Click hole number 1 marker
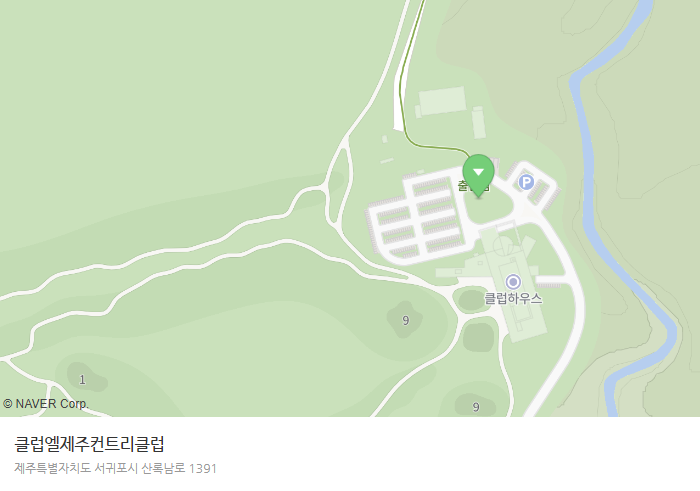 click(x=82, y=380)
